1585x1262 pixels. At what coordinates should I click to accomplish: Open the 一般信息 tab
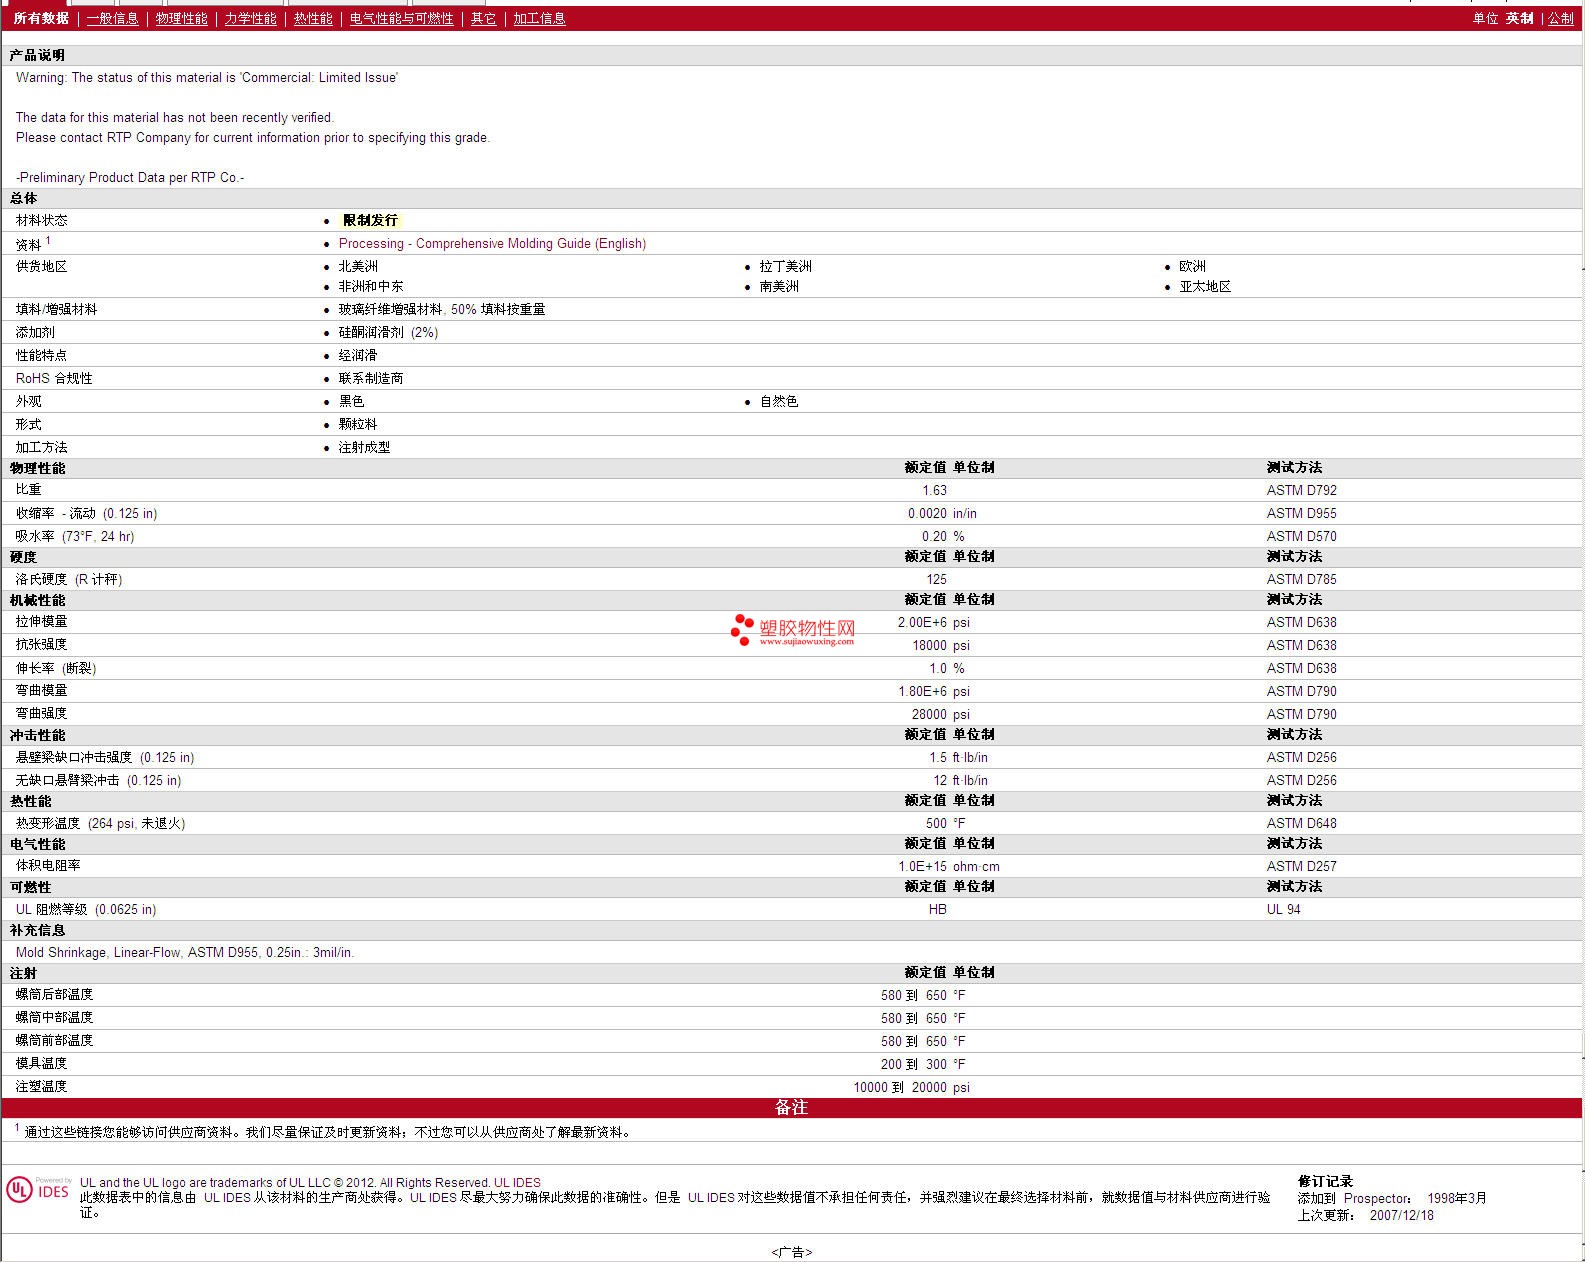point(112,18)
